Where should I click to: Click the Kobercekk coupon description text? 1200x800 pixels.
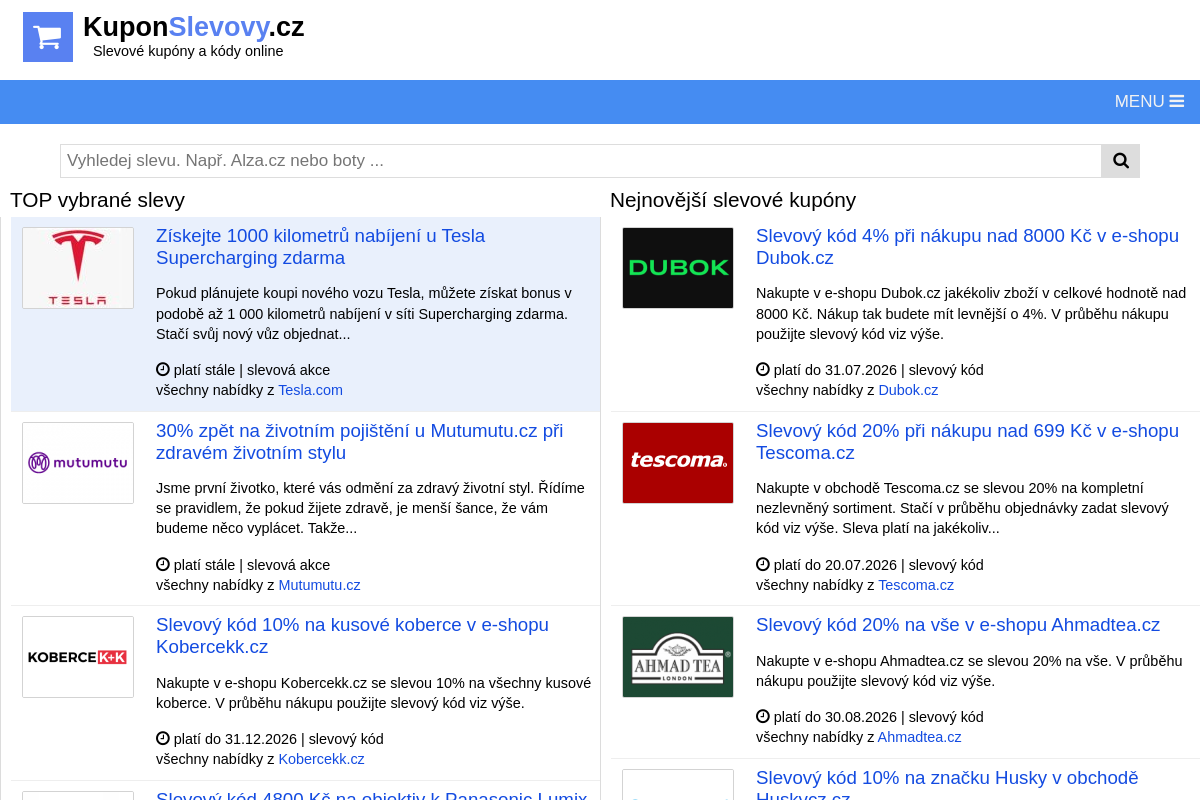[373, 693]
